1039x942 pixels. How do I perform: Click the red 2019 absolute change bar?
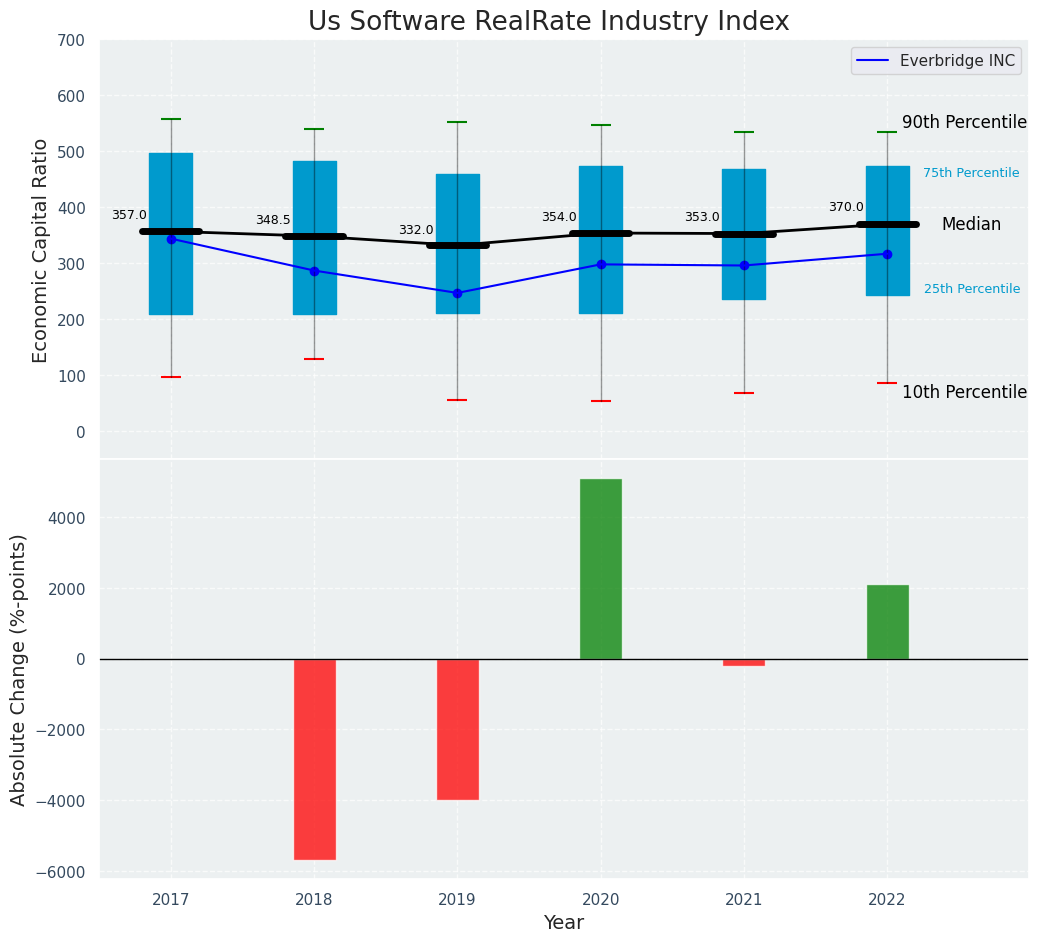click(x=457, y=728)
